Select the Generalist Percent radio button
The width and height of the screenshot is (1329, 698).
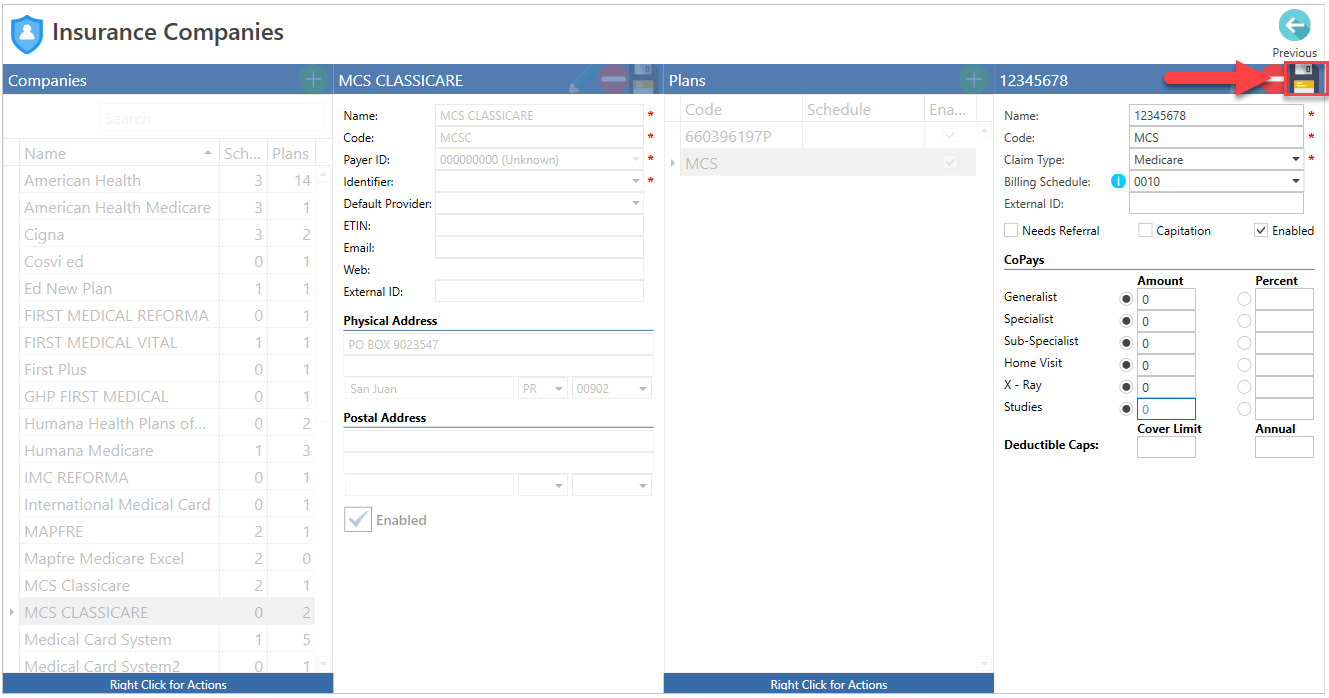tap(1244, 299)
